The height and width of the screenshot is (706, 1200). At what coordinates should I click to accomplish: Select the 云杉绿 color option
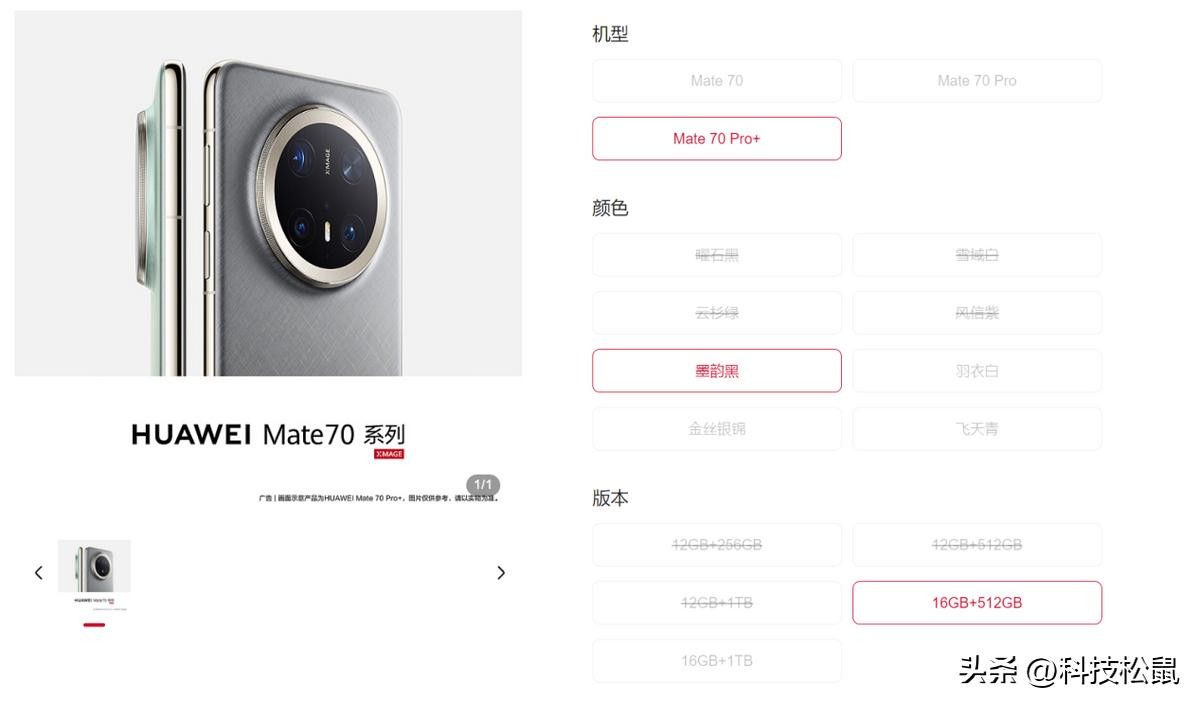click(717, 313)
